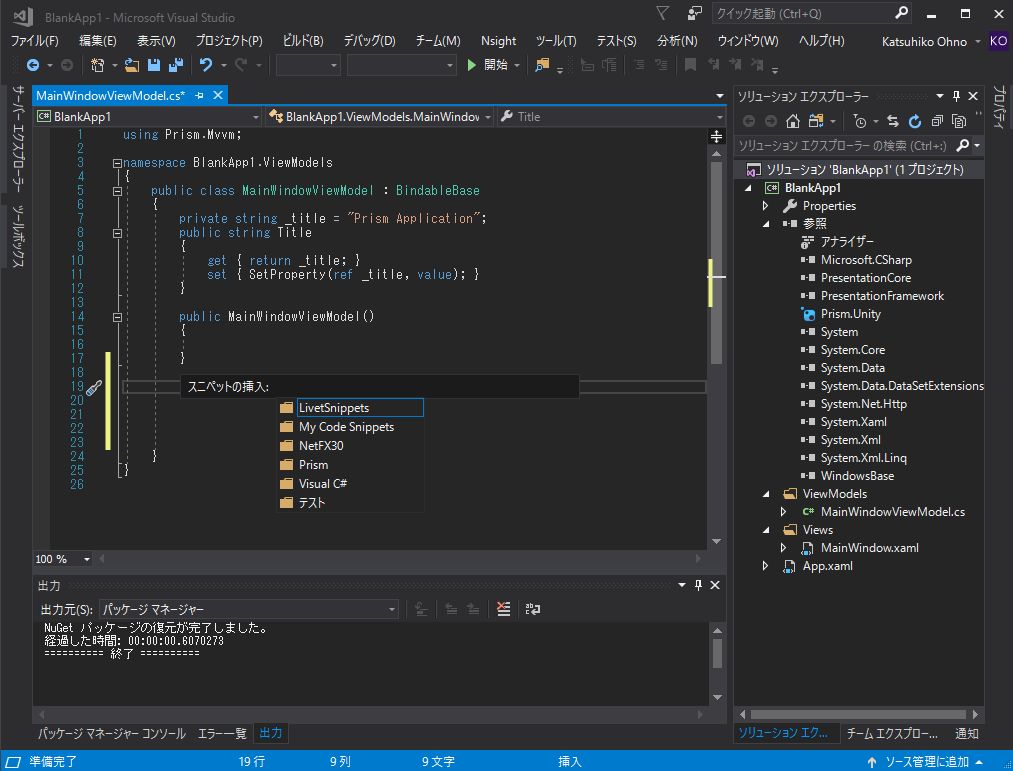The width and height of the screenshot is (1013, 771).
Task: Click the Home icon in Solution Explorer
Action: (x=793, y=121)
